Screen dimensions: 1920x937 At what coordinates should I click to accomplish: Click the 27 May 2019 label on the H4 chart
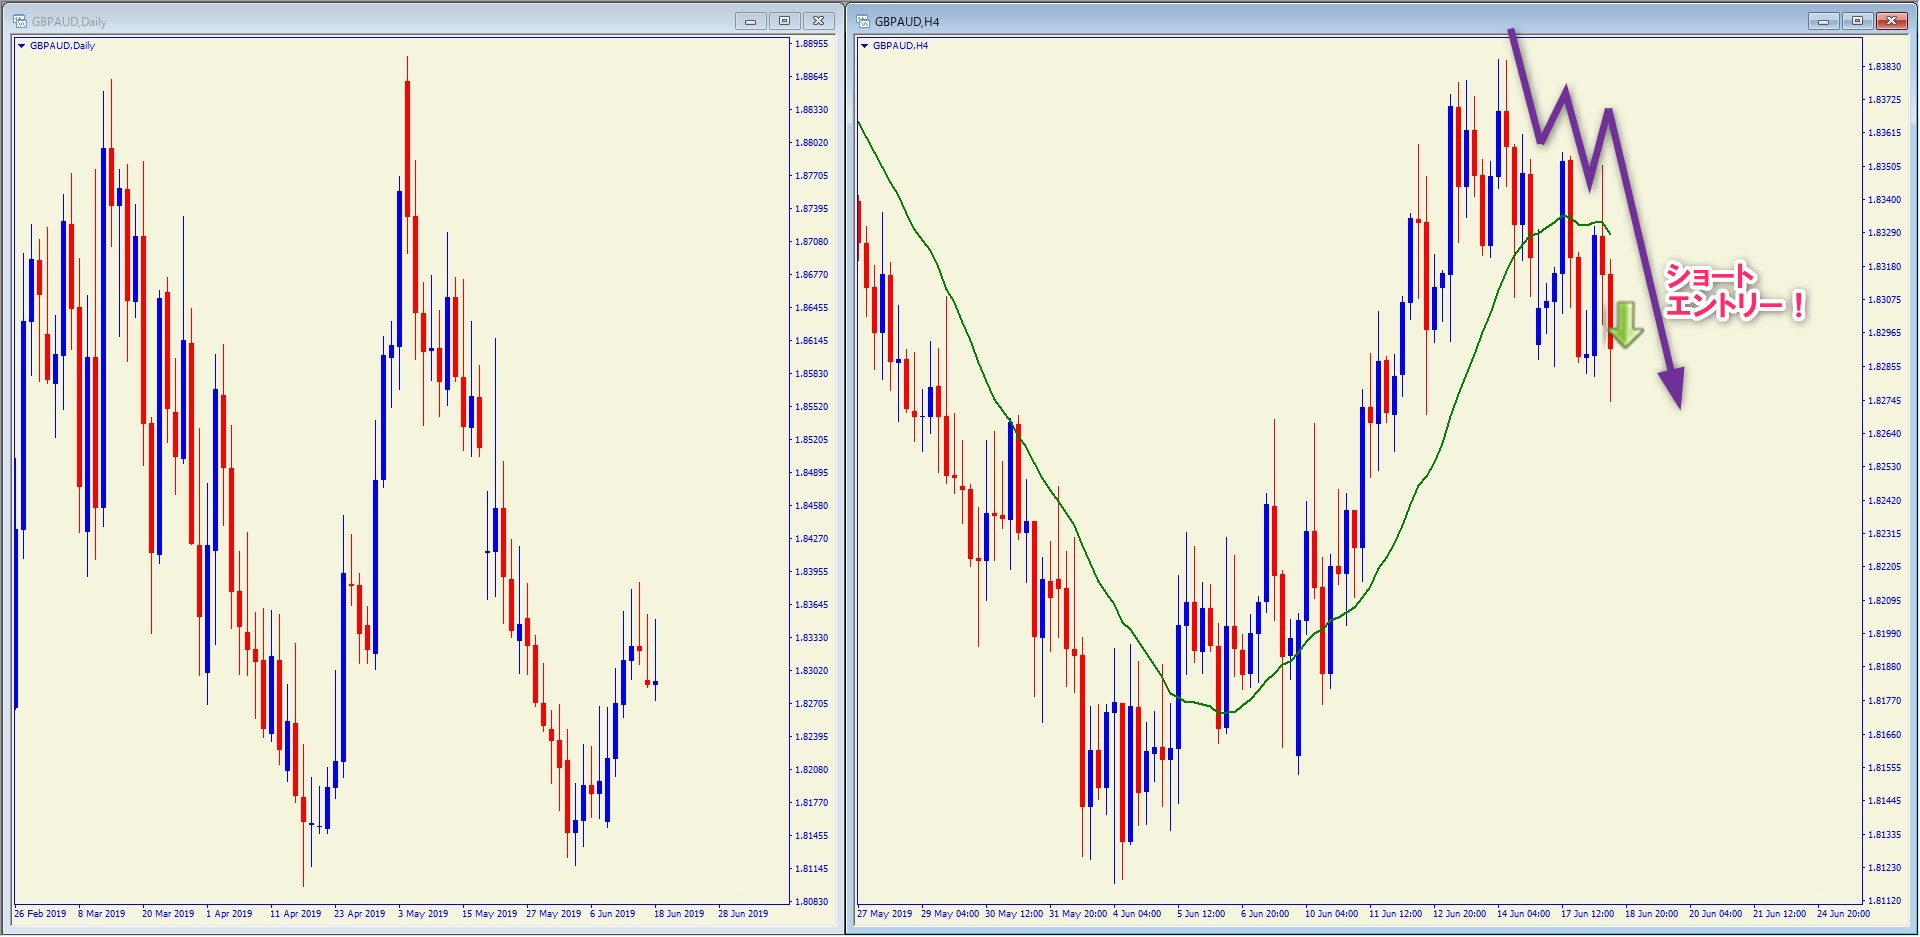[885, 914]
